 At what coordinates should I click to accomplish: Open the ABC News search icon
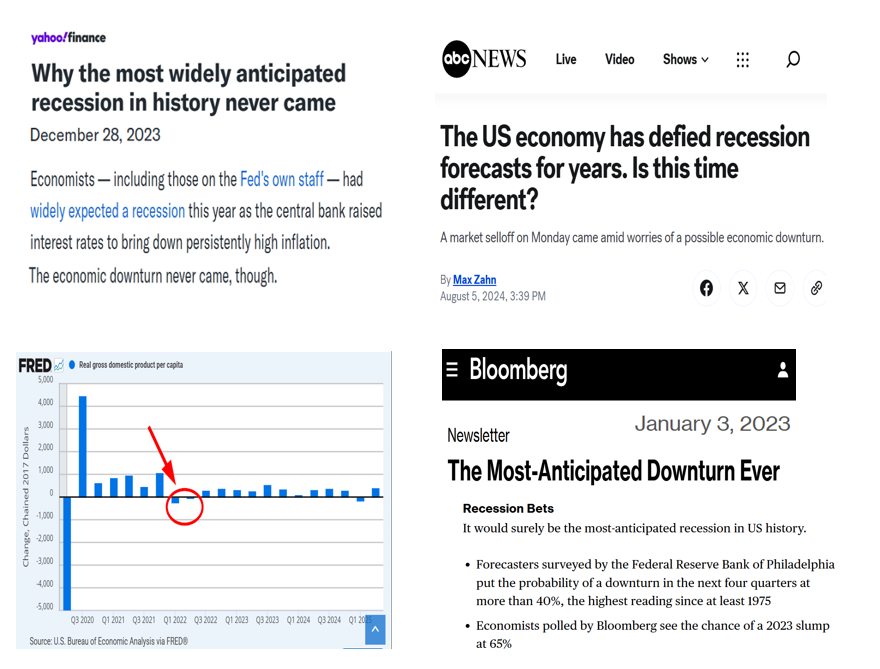[793, 60]
